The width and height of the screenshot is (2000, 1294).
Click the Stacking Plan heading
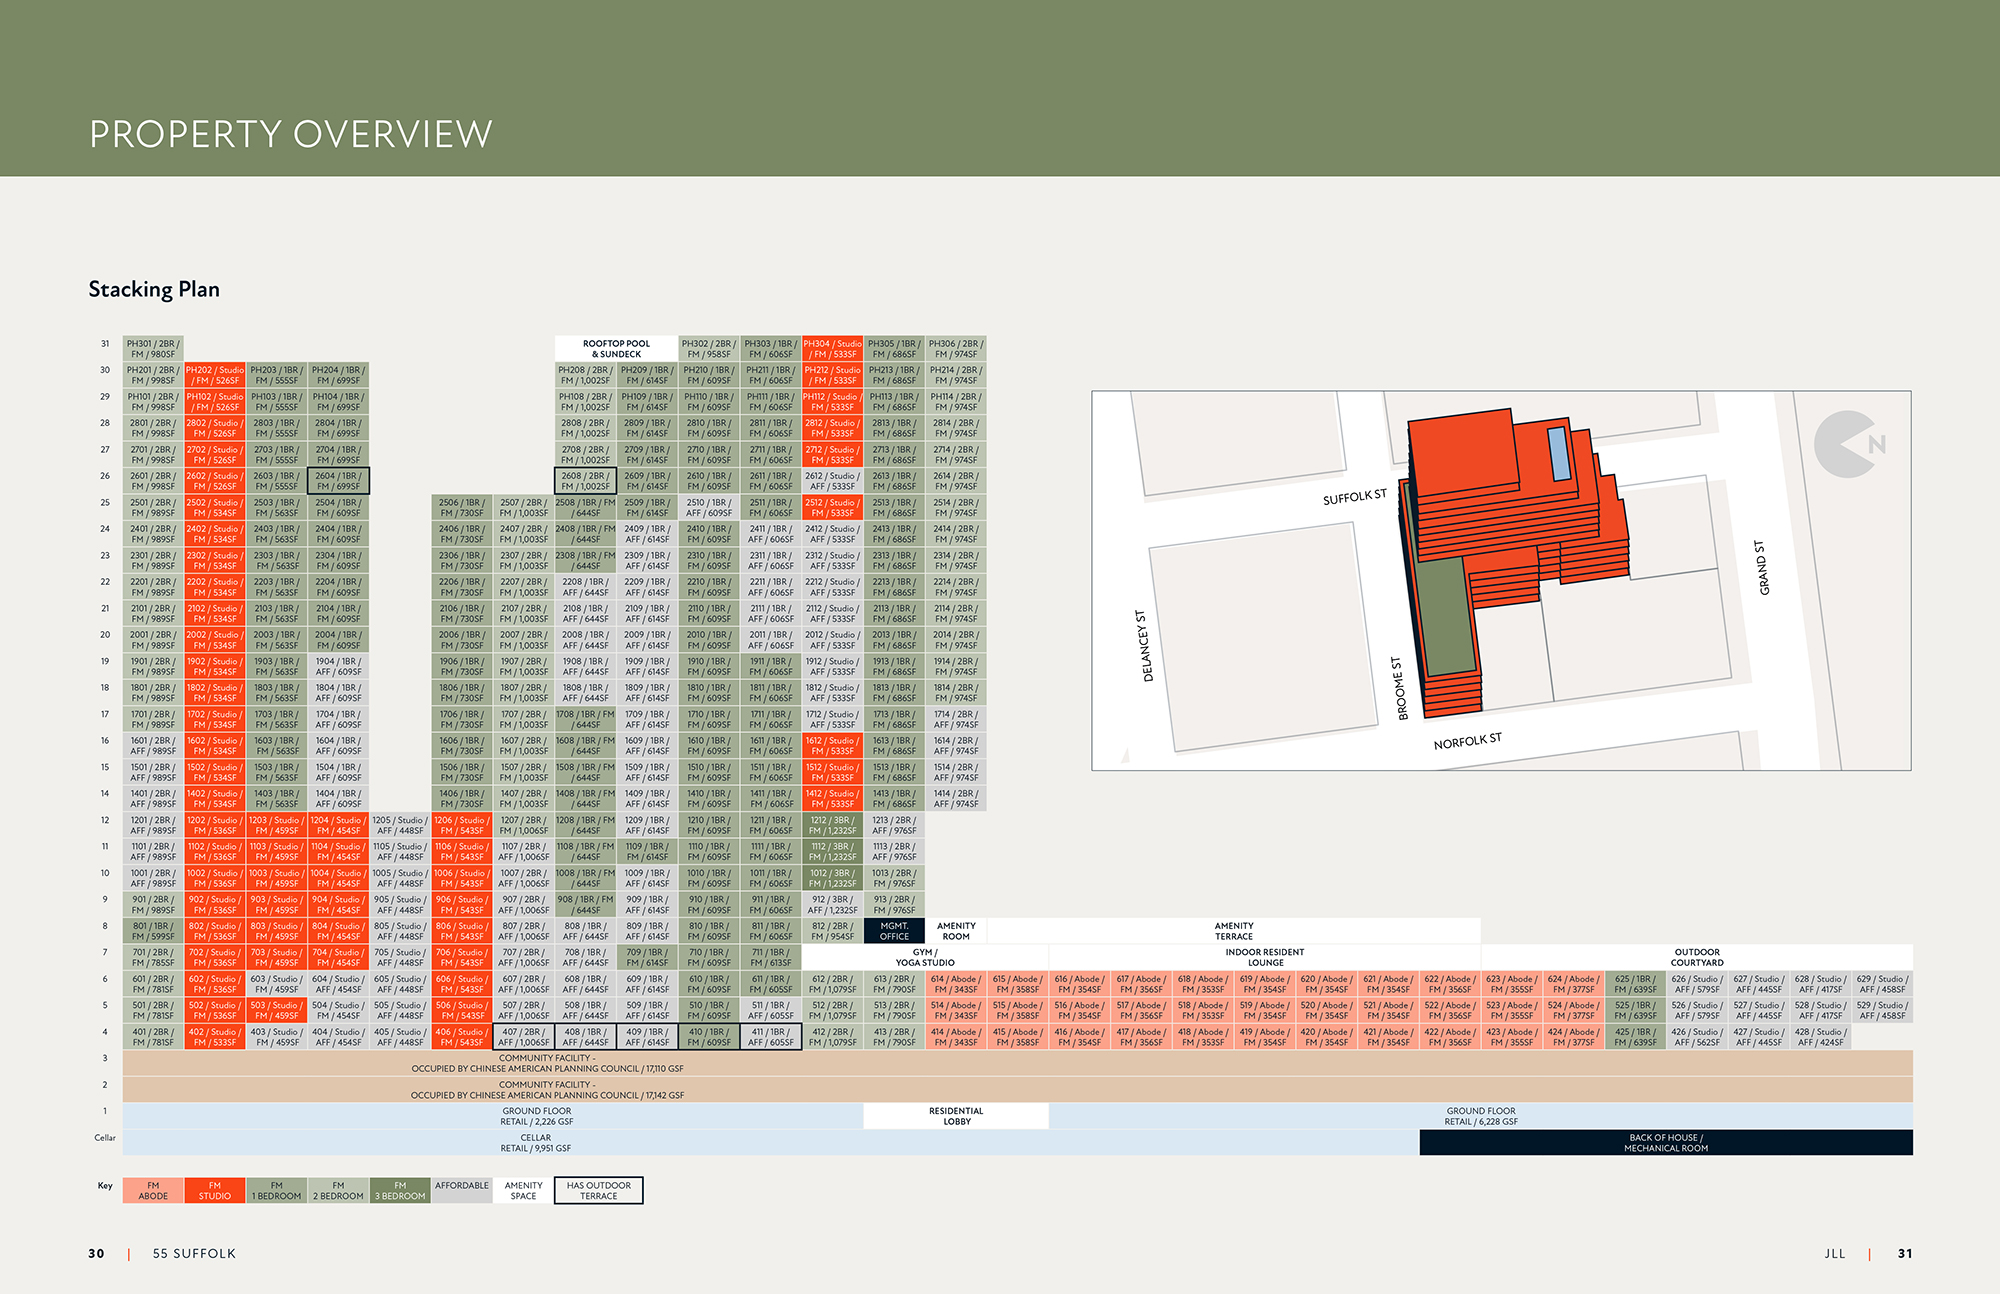point(154,289)
